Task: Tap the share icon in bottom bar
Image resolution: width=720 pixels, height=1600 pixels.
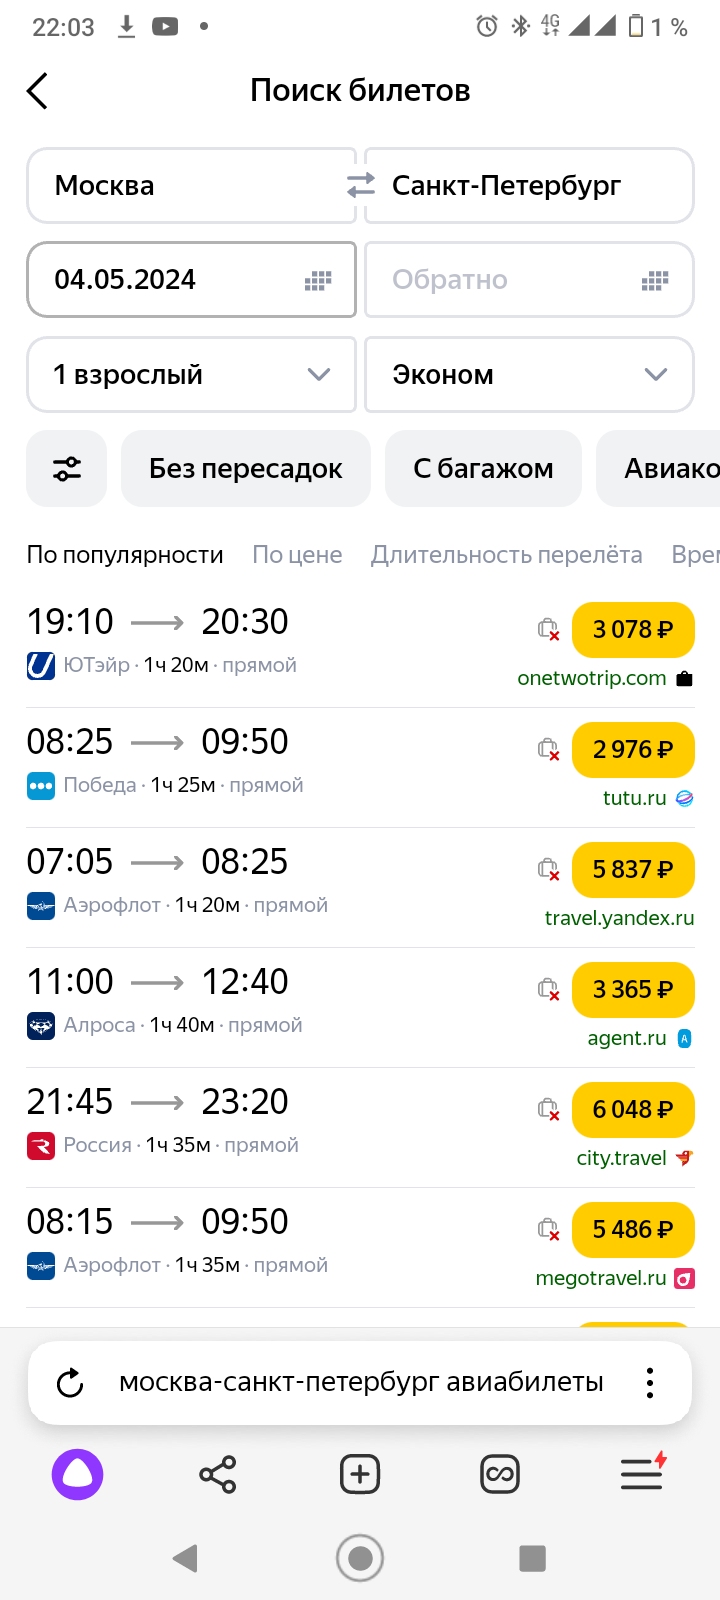Action: [x=218, y=1474]
